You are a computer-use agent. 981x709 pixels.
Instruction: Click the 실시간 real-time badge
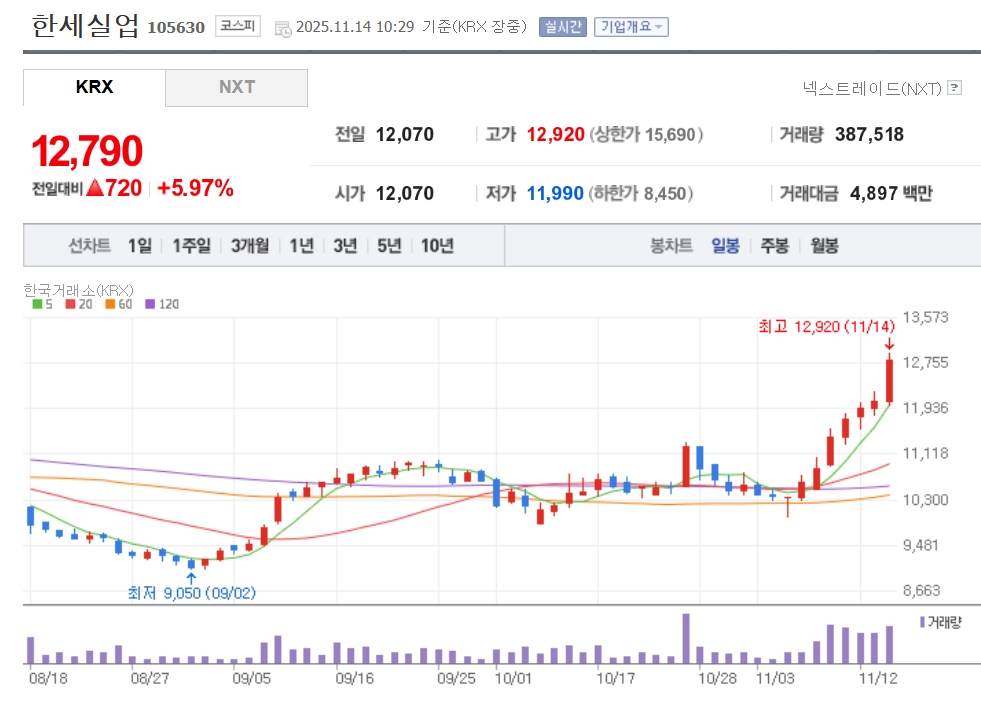(562, 27)
